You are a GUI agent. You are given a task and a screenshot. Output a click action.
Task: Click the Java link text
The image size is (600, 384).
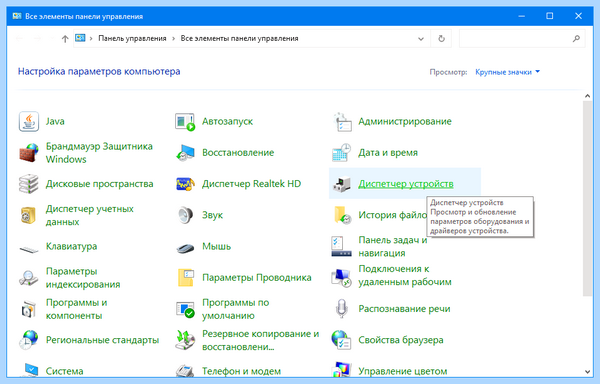tap(55, 121)
